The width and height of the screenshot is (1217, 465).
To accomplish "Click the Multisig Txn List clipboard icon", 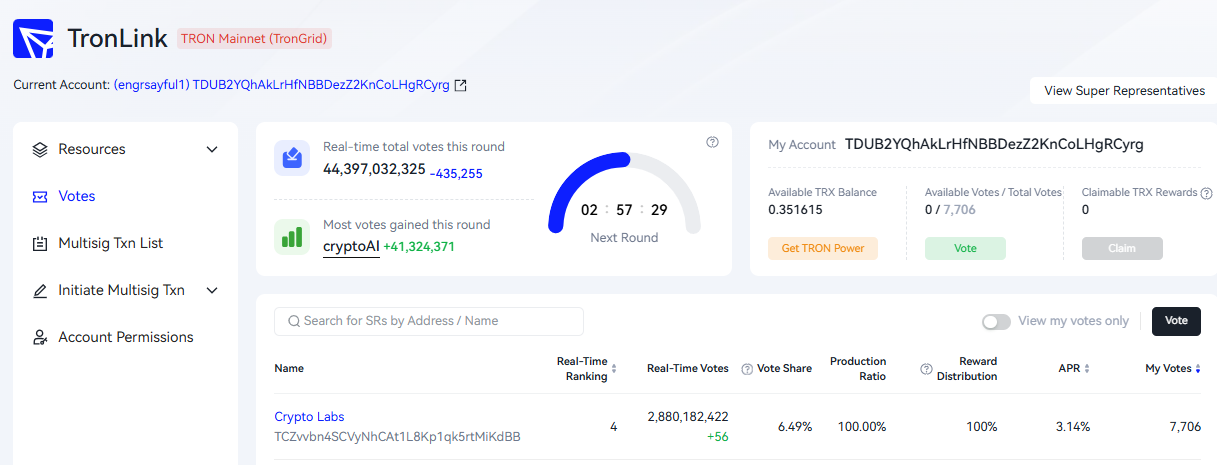I will (x=40, y=243).
